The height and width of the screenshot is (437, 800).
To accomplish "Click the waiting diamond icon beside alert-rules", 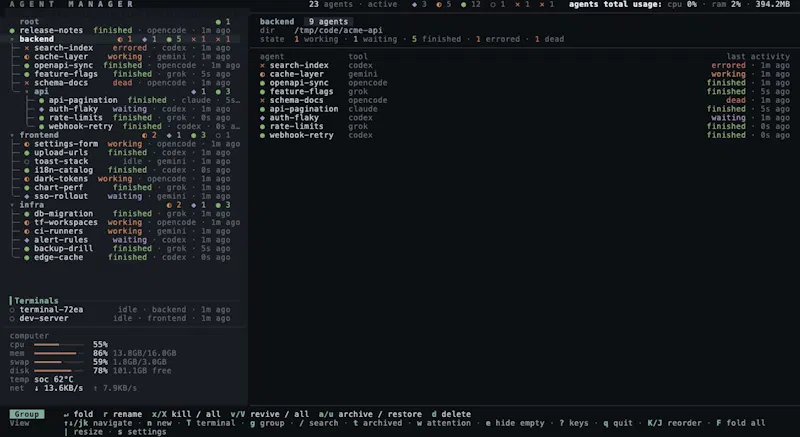I will [x=27, y=240].
